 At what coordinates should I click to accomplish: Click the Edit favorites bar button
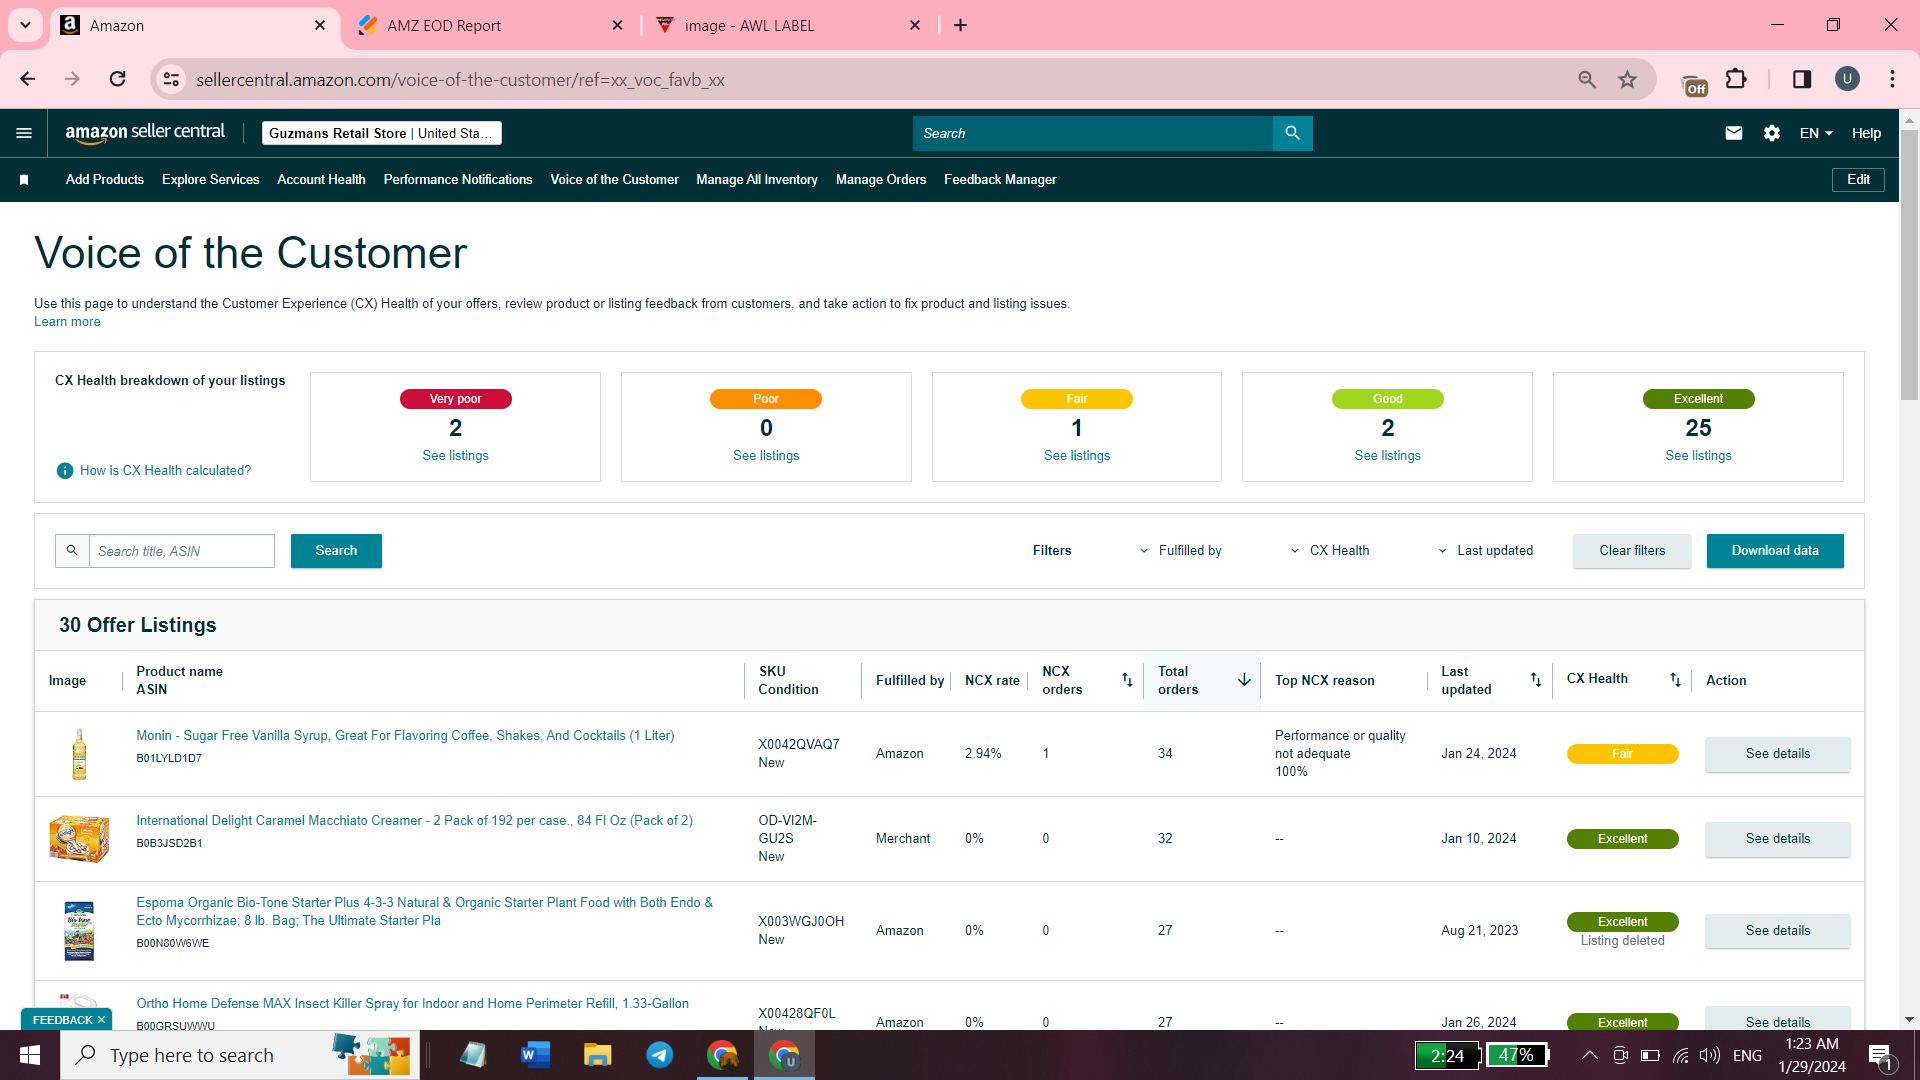[1858, 180]
